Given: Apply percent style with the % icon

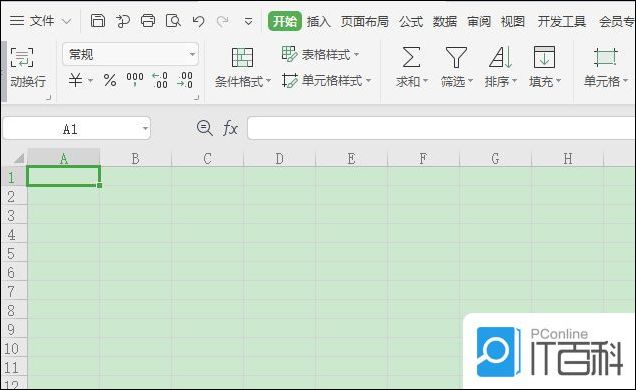Looking at the screenshot, I should coord(110,80).
